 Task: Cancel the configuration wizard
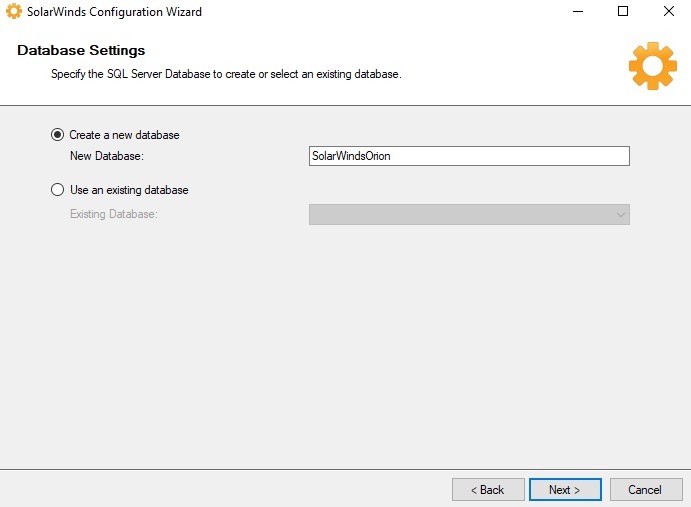644,490
